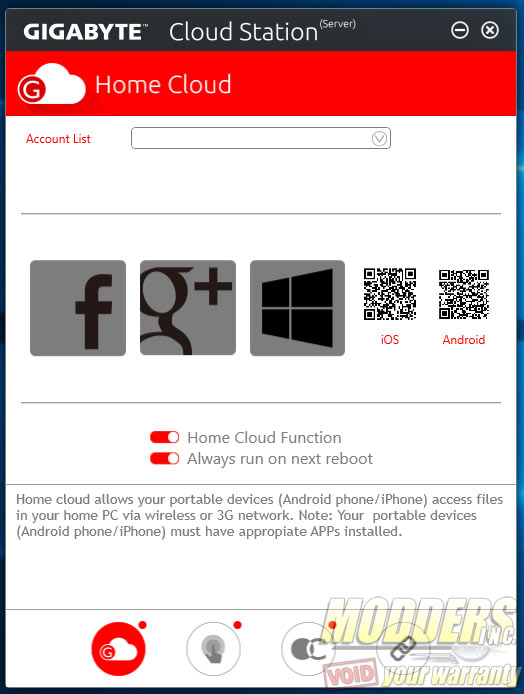
Task: Click the red iOS label
Action: coord(390,340)
